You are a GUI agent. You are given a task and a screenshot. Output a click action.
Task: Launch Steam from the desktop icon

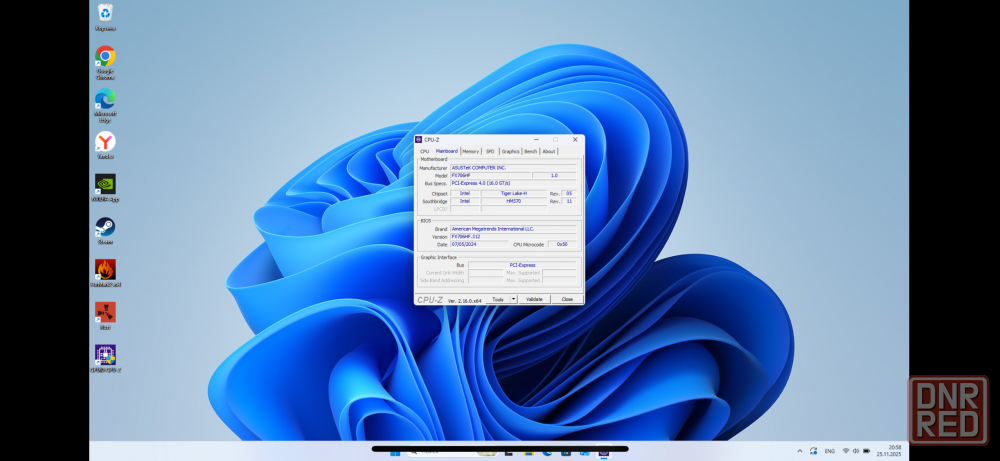[105, 227]
